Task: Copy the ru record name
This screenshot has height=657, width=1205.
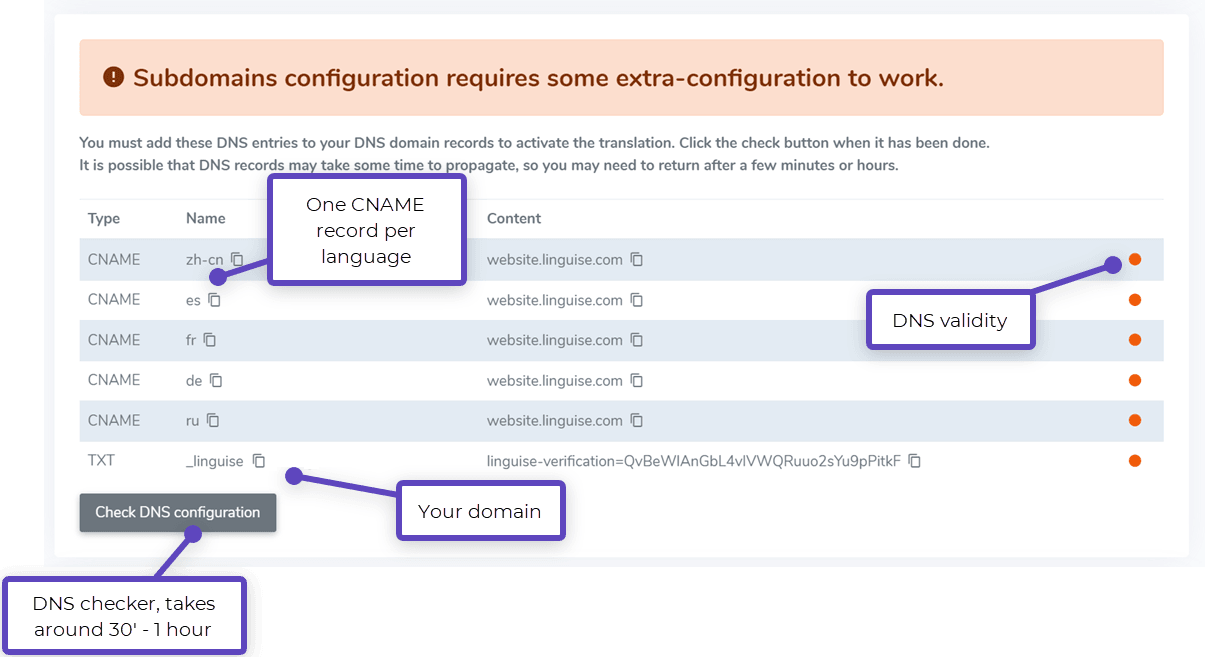Action: click(x=213, y=421)
